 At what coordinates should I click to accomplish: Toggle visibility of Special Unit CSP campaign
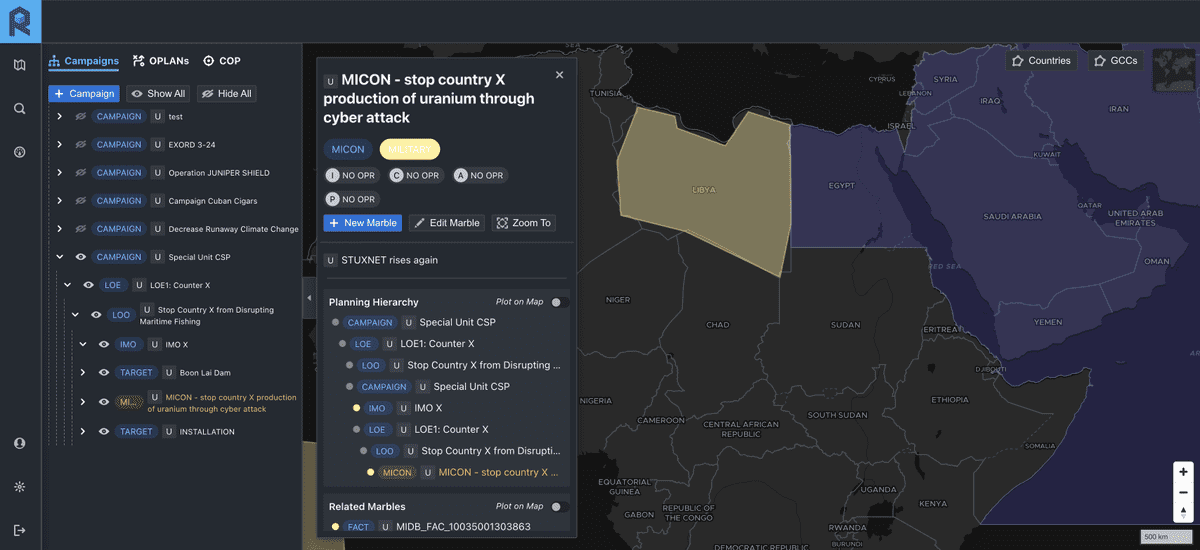81,257
